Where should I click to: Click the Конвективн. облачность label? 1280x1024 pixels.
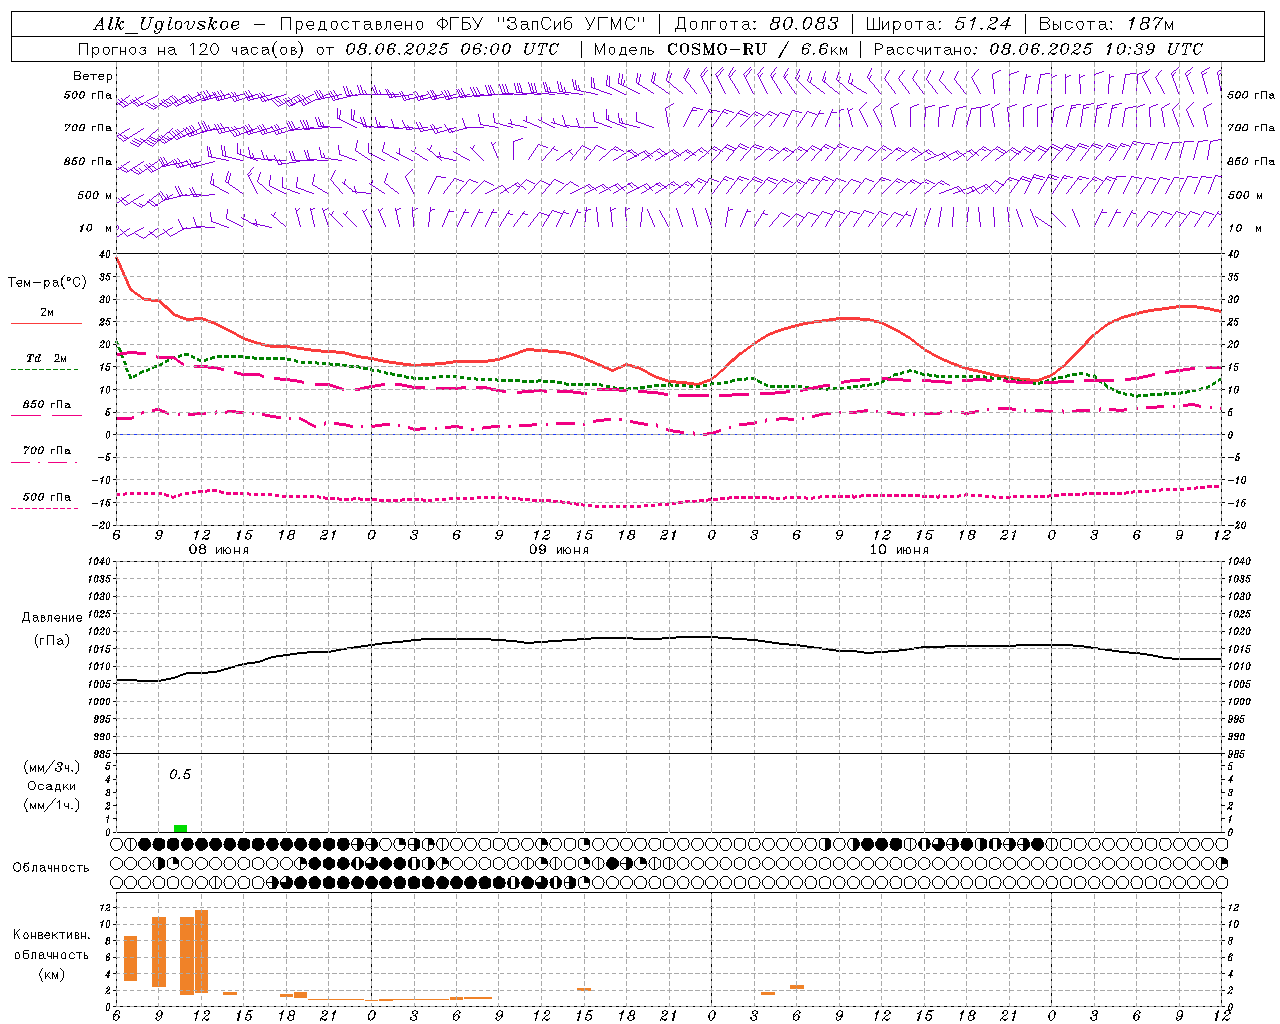click(x=51, y=945)
